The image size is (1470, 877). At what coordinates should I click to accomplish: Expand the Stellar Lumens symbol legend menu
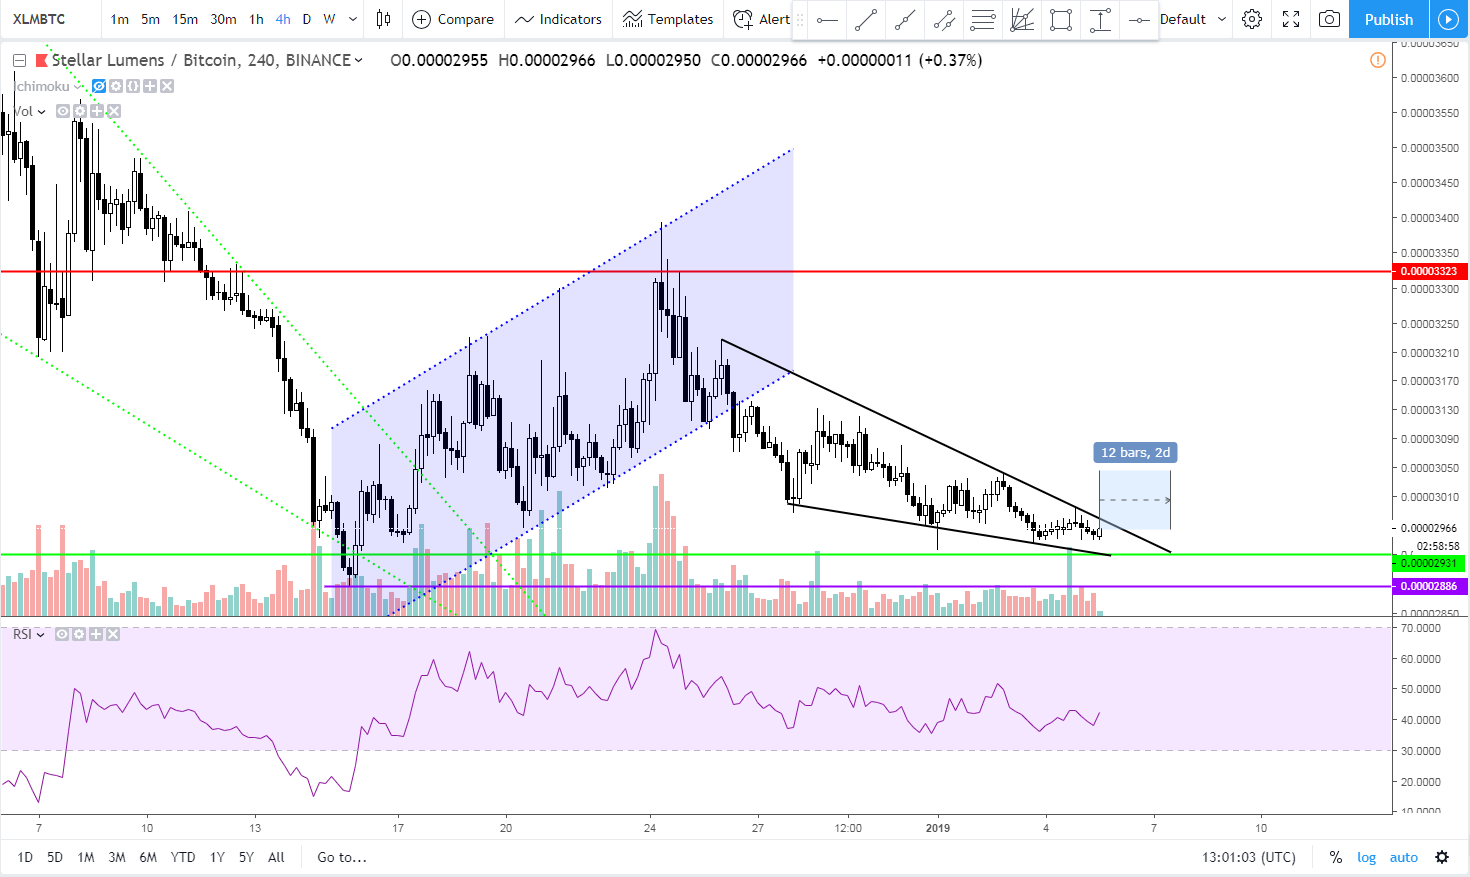359,61
